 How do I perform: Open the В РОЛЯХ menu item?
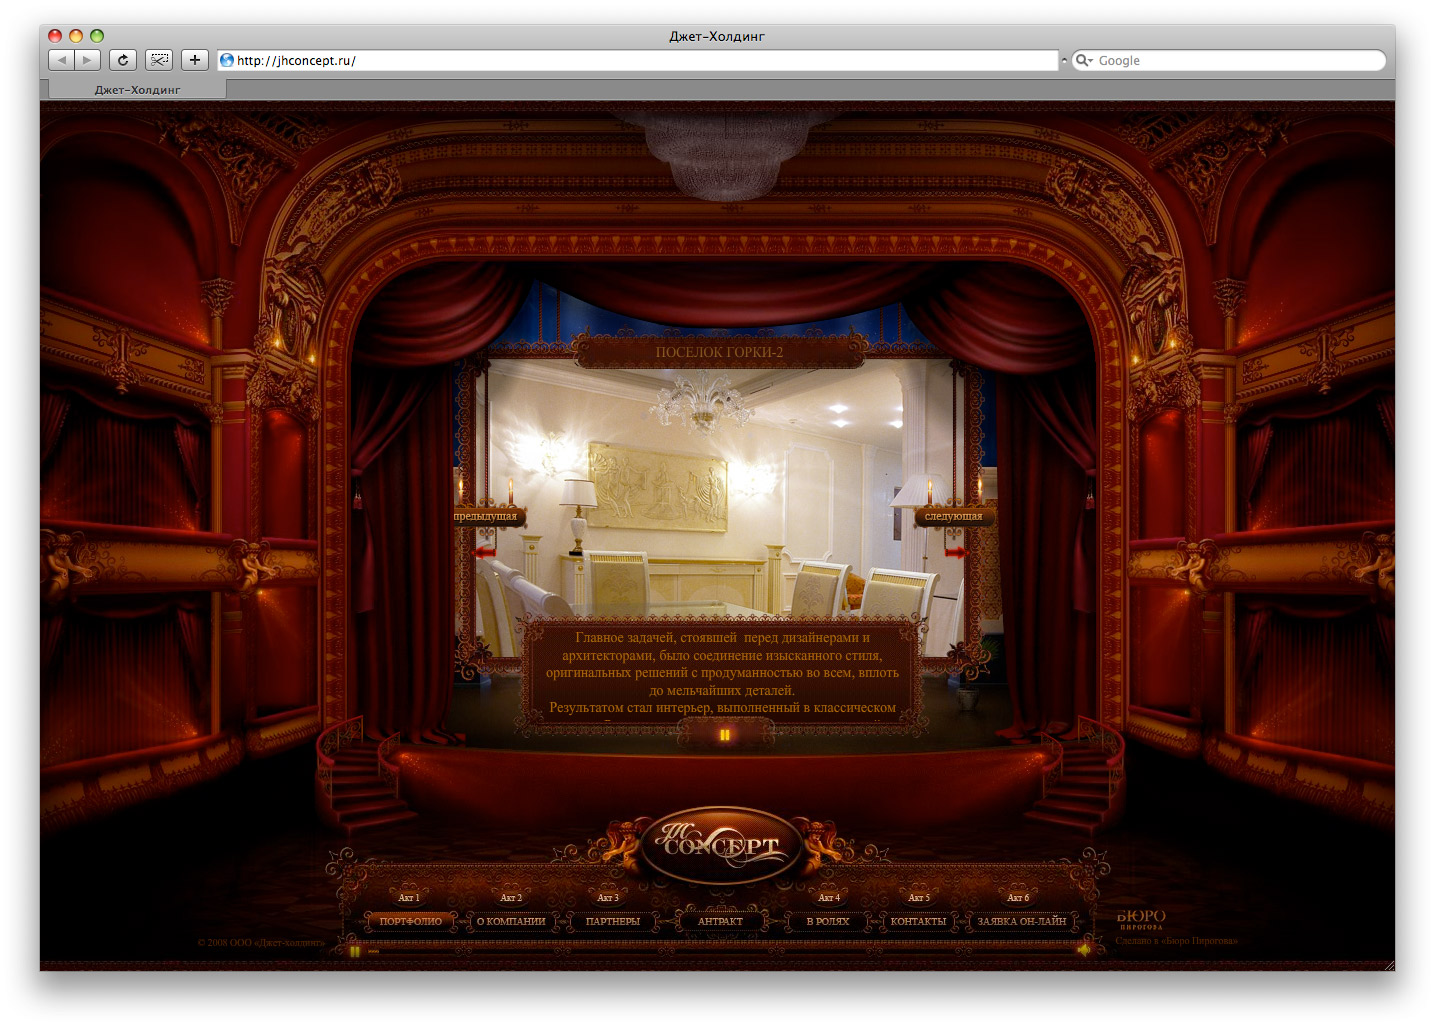828,921
